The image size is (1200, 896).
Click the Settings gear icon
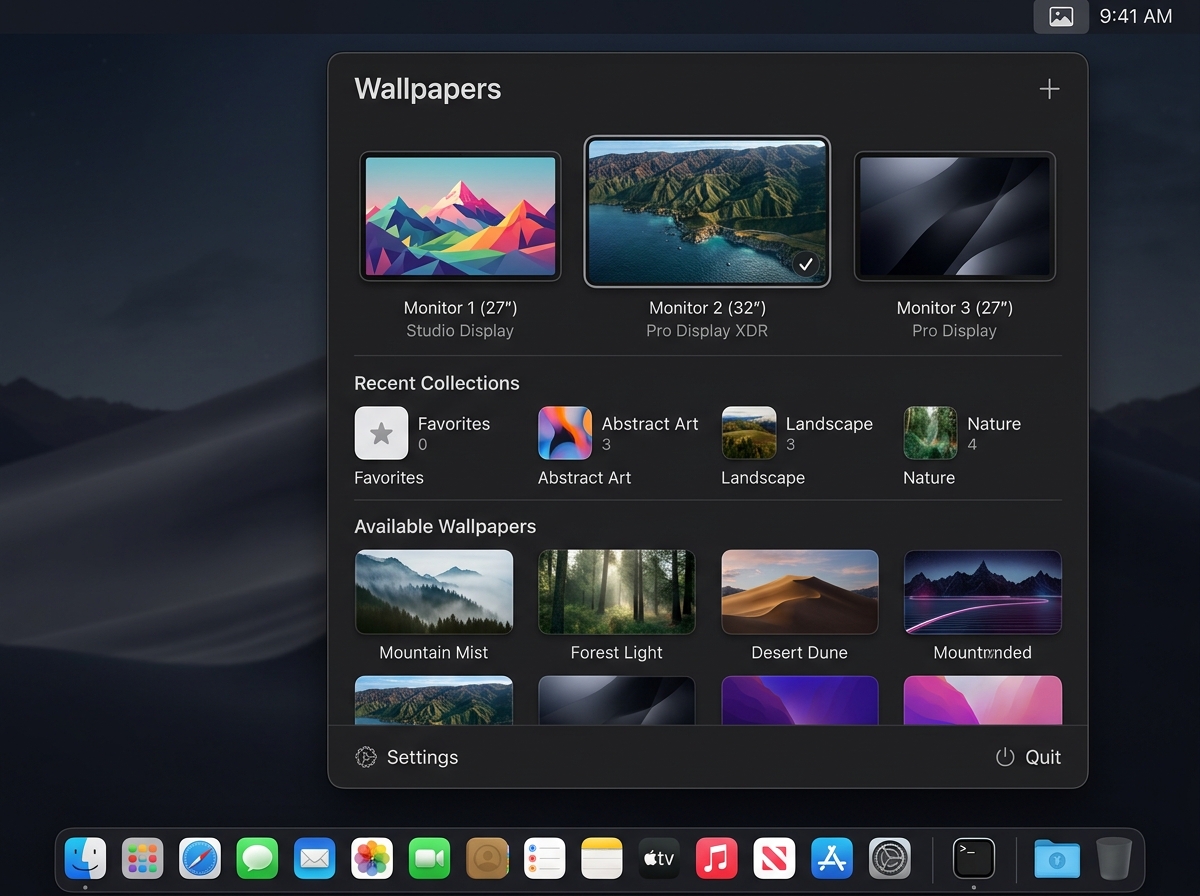coord(366,757)
